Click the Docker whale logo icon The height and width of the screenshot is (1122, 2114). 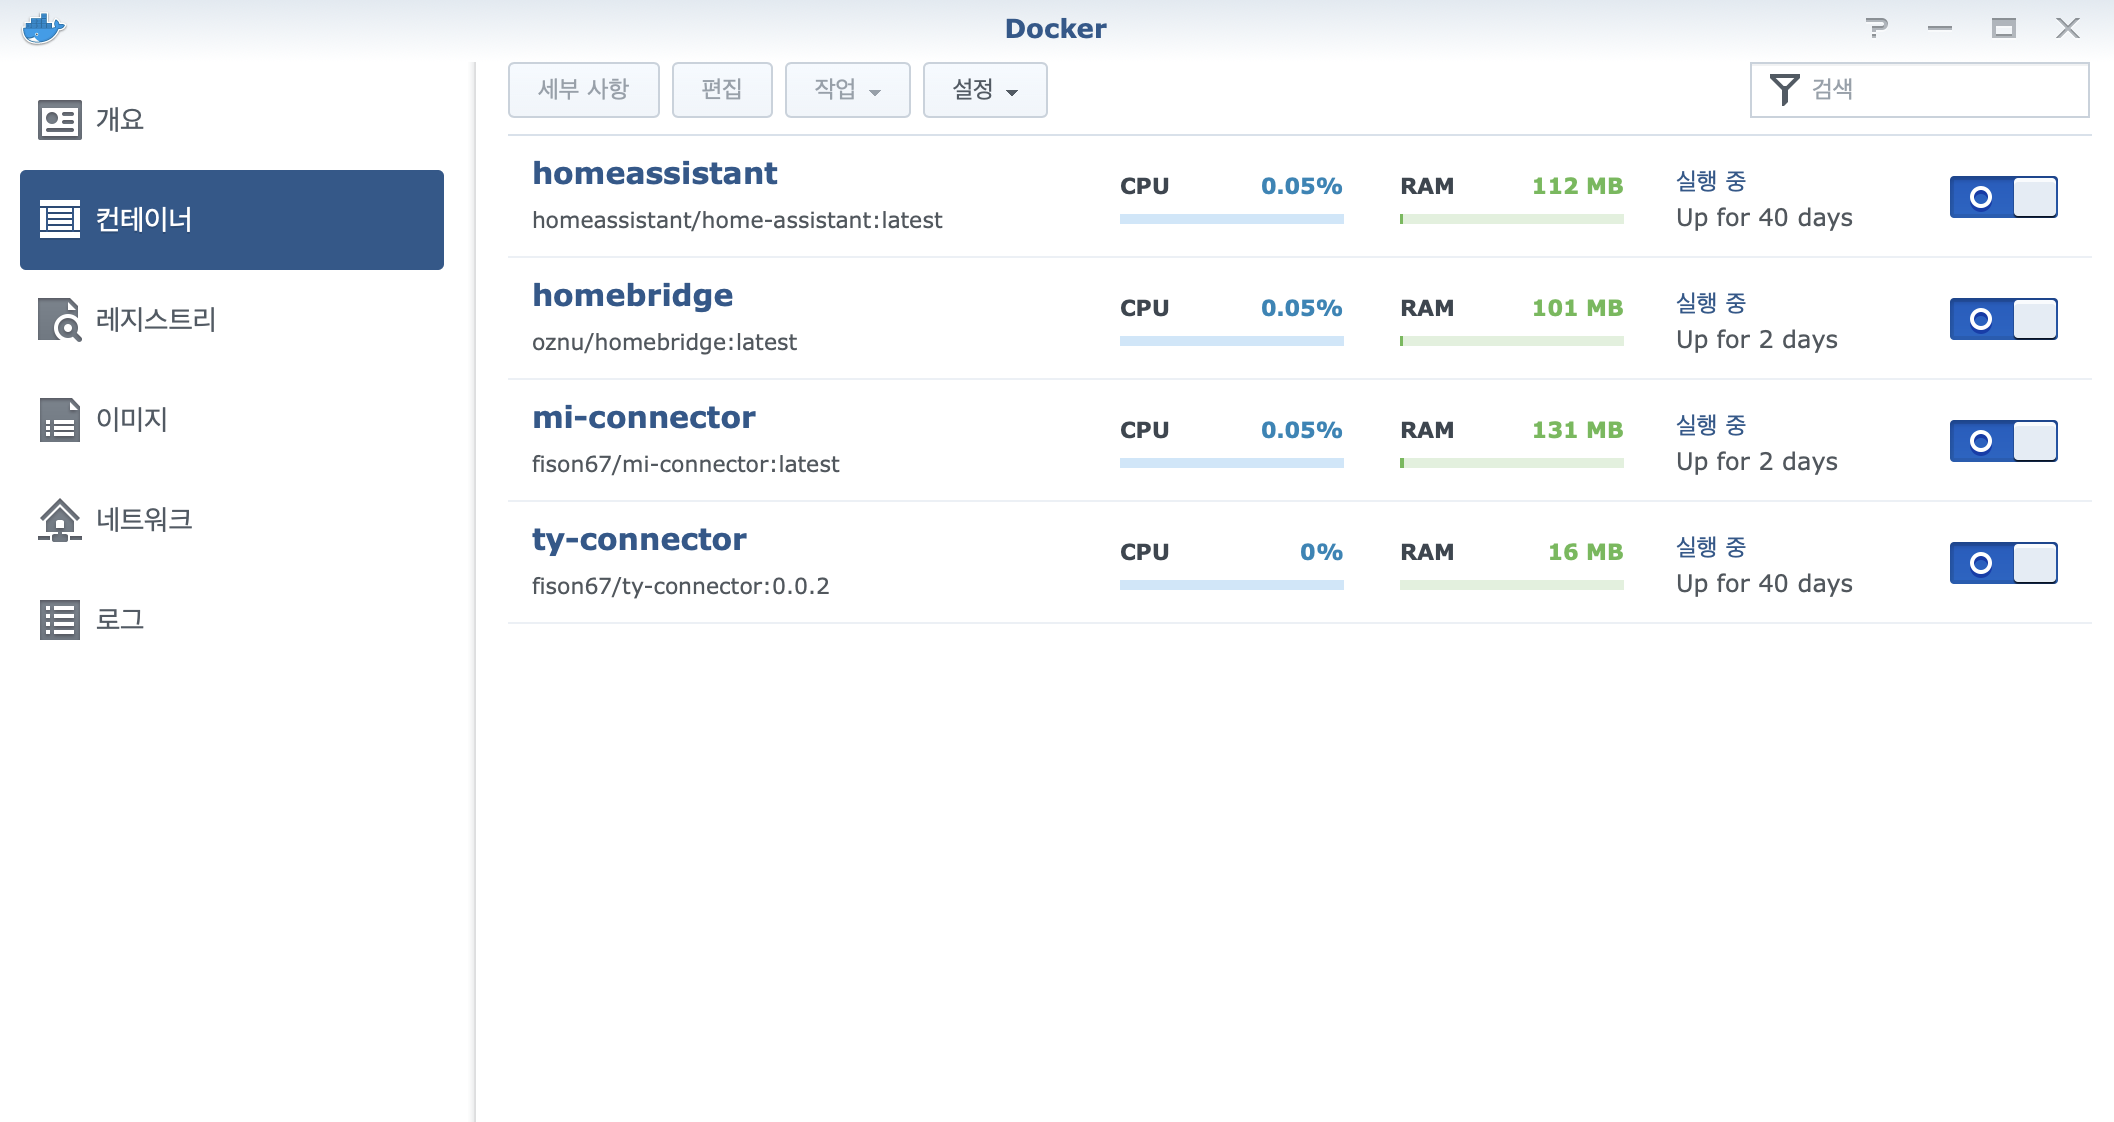click(43, 29)
